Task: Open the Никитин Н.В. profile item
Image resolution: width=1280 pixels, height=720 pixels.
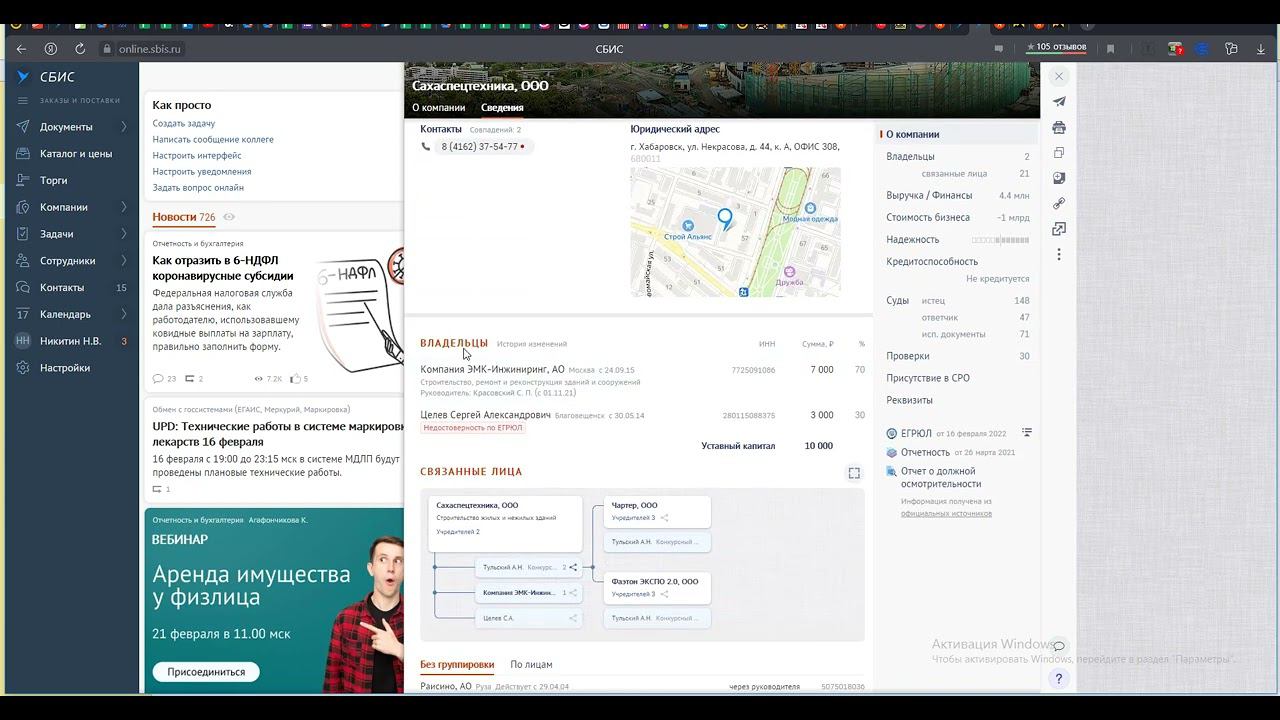Action: [72, 341]
